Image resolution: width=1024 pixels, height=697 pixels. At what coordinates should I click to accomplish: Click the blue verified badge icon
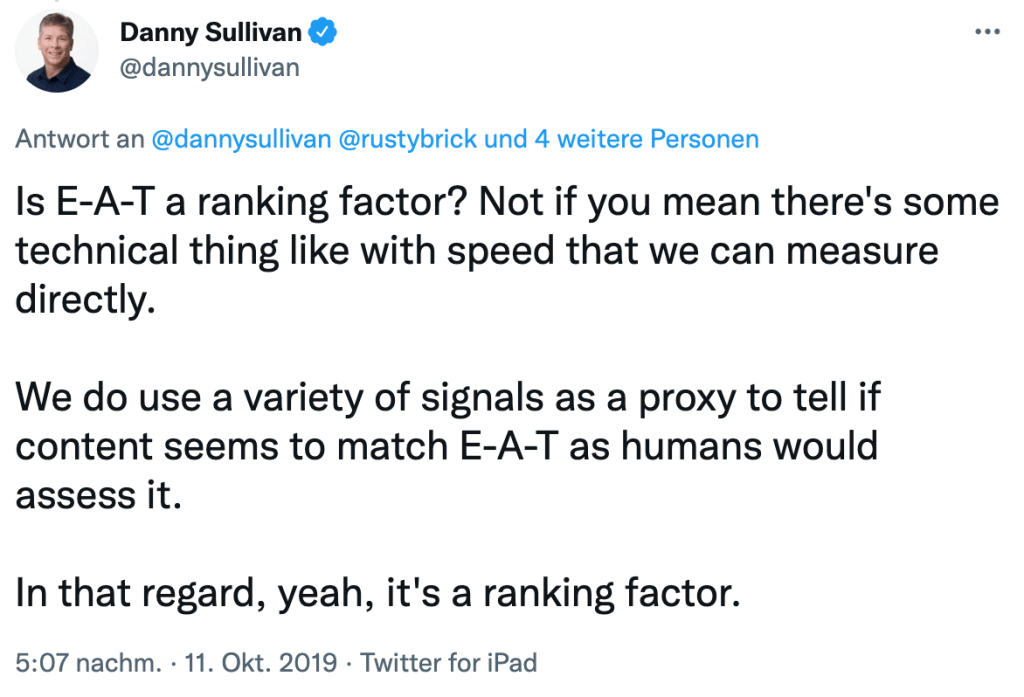click(323, 32)
